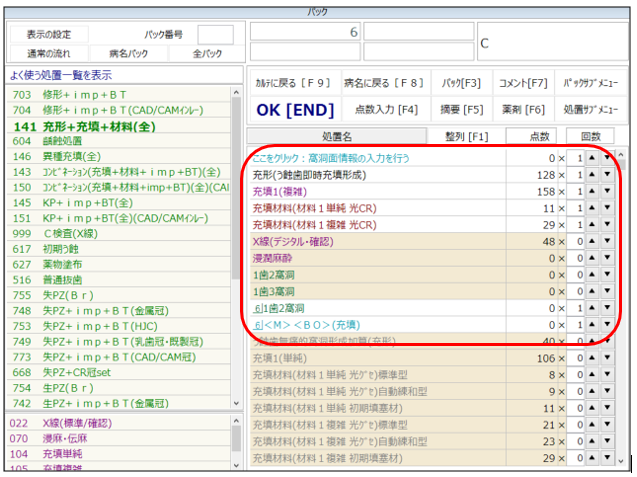Increase count for 充形(う蝕歯即時充填形成) row

[x=591, y=175]
